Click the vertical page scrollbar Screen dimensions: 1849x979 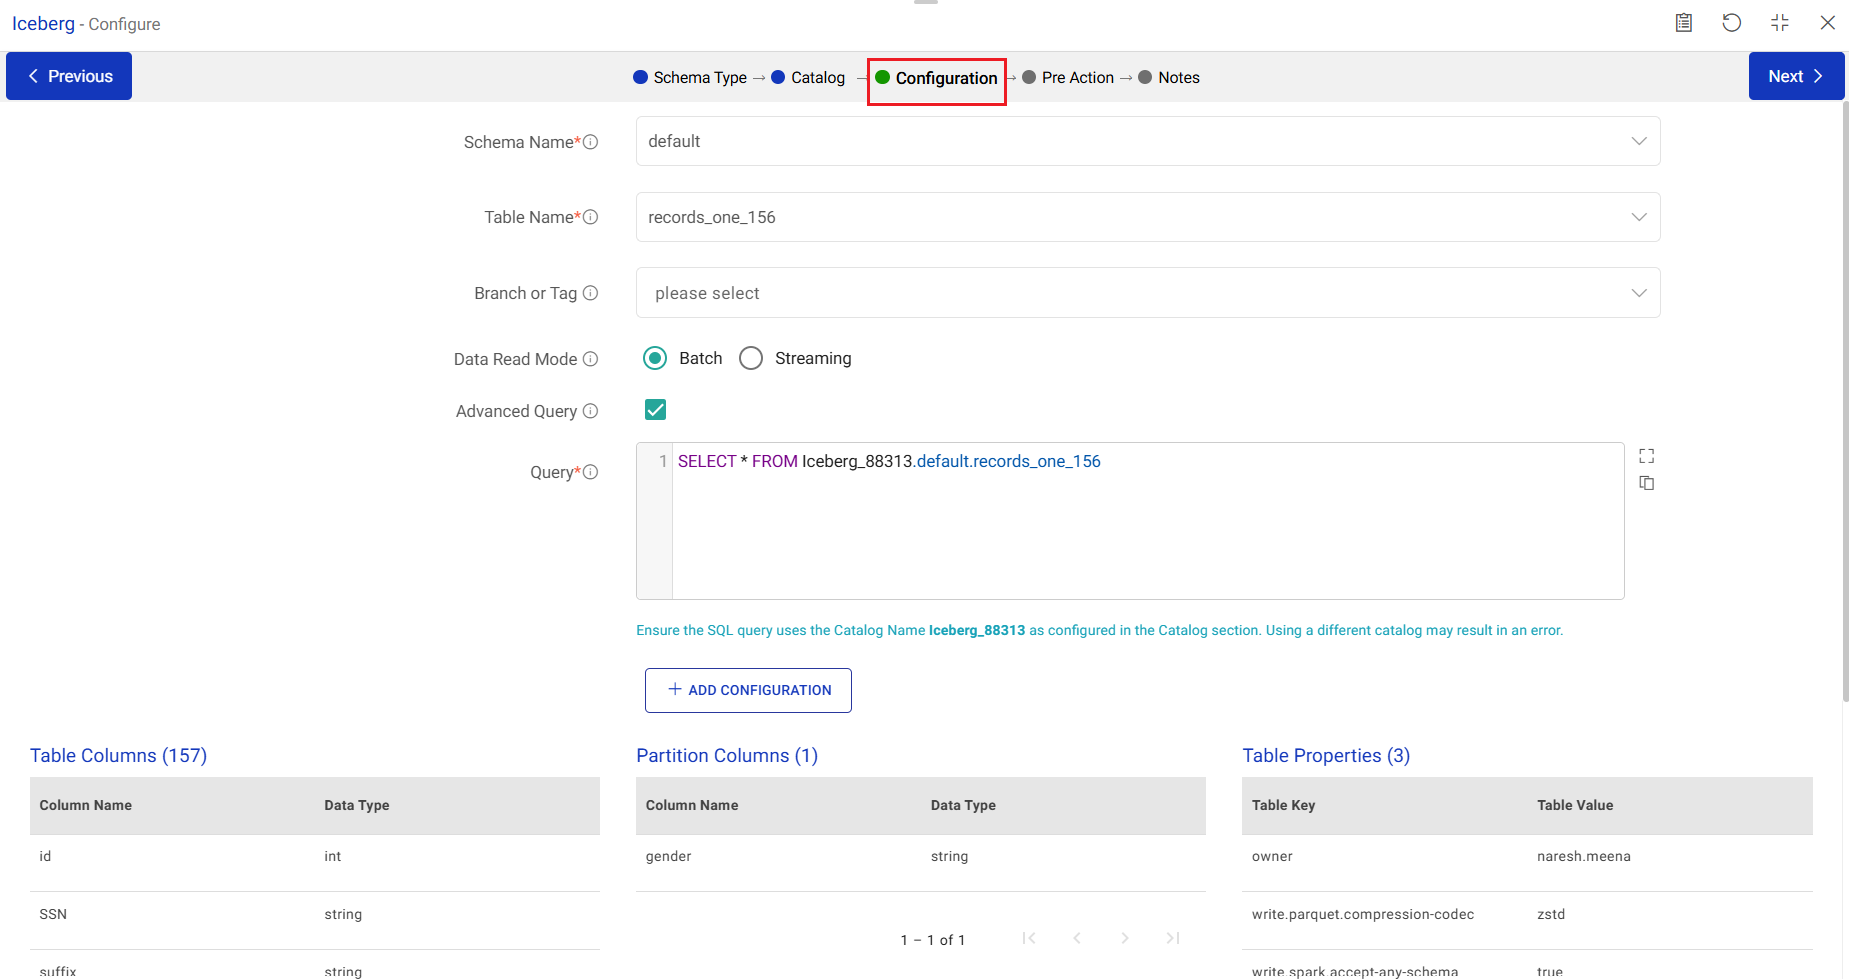pyautogui.click(x=1845, y=400)
